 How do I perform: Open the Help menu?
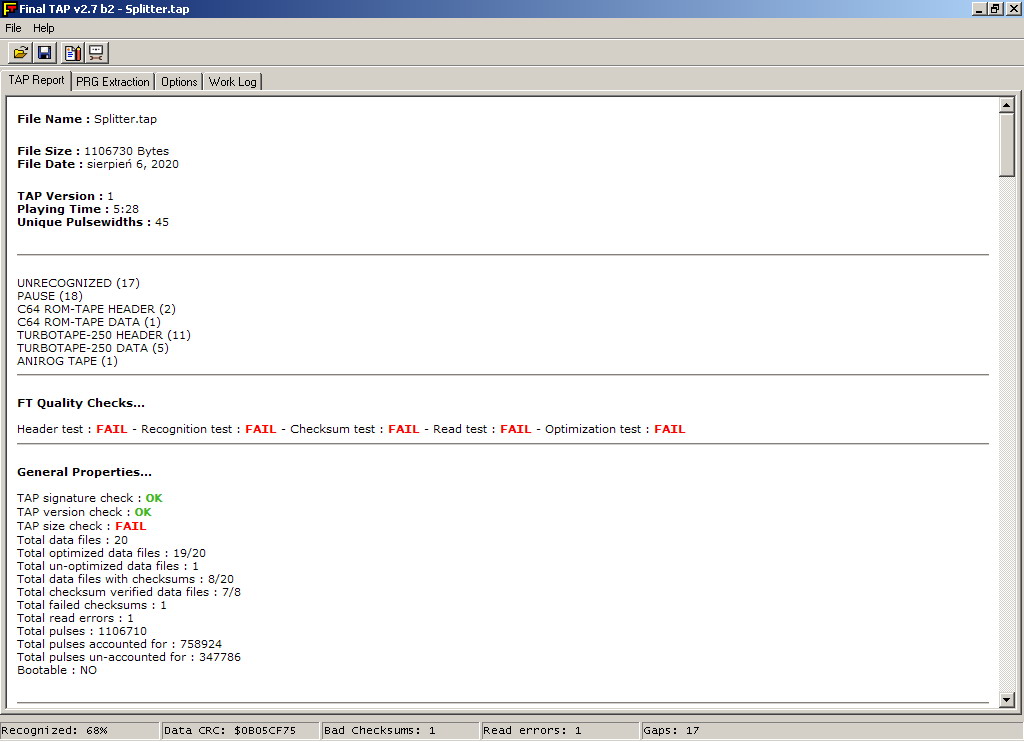pyautogui.click(x=43, y=28)
